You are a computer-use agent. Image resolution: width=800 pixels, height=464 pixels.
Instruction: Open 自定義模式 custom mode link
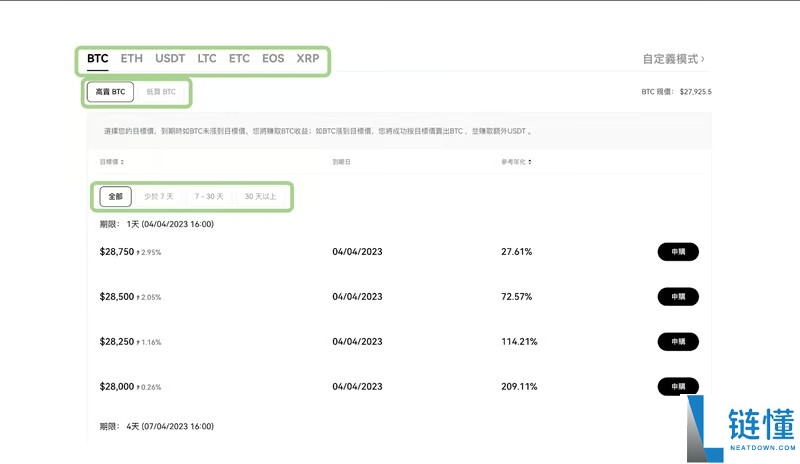click(673, 59)
